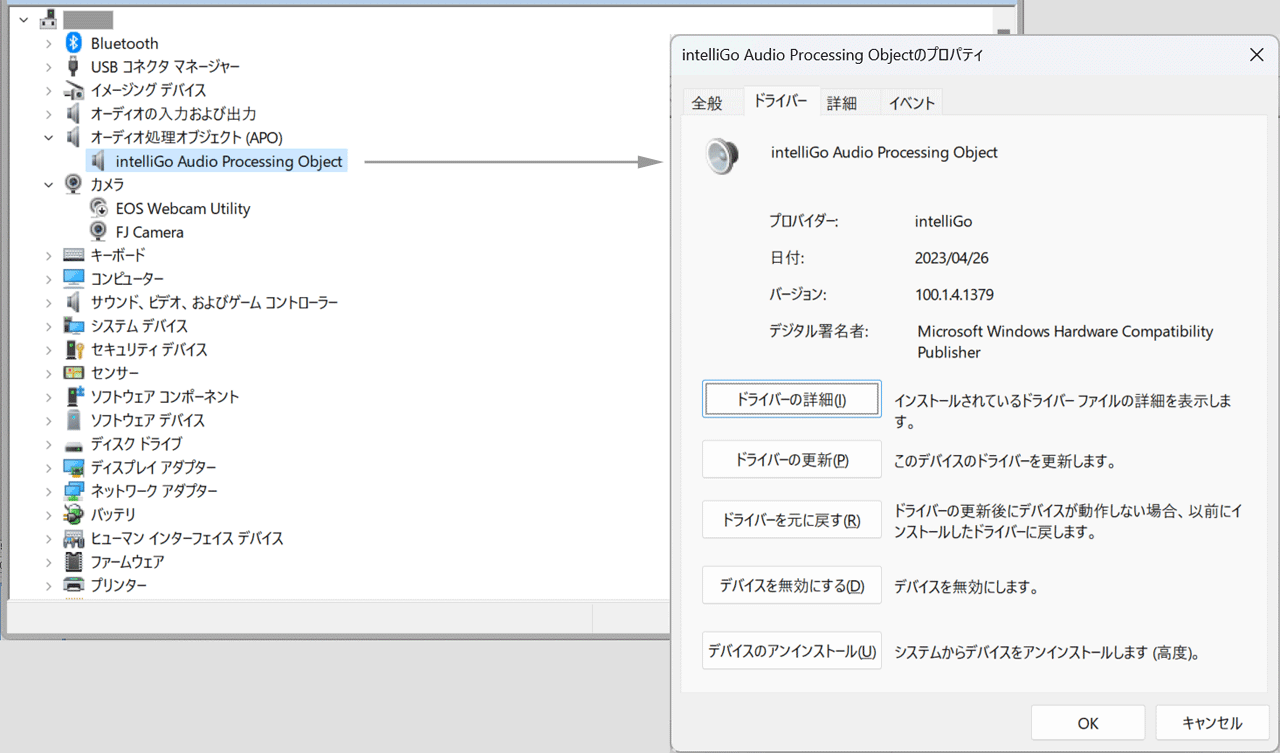
Task: Click the ソフトウェア デバイス icon
Action: click(x=73, y=420)
